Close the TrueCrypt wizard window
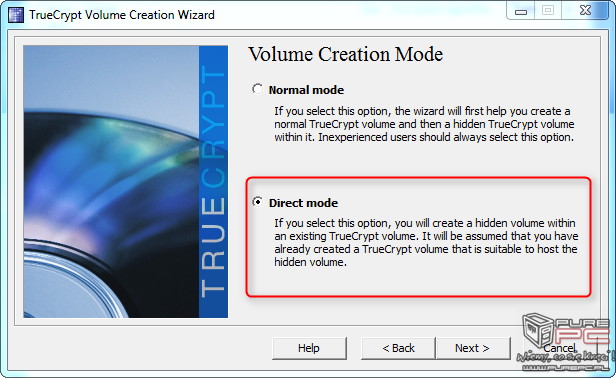Screen dimensions: 616x378 [x=585, y=11]
